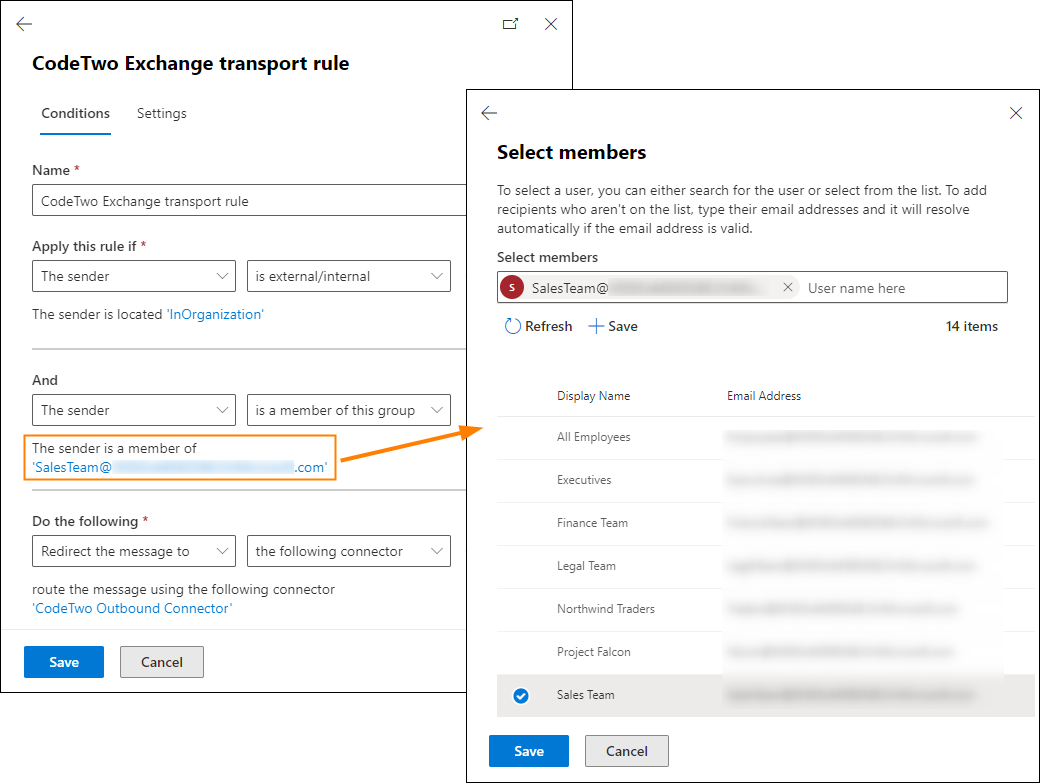
Task: Go back from Select members panel
Action: coord(489,113)
